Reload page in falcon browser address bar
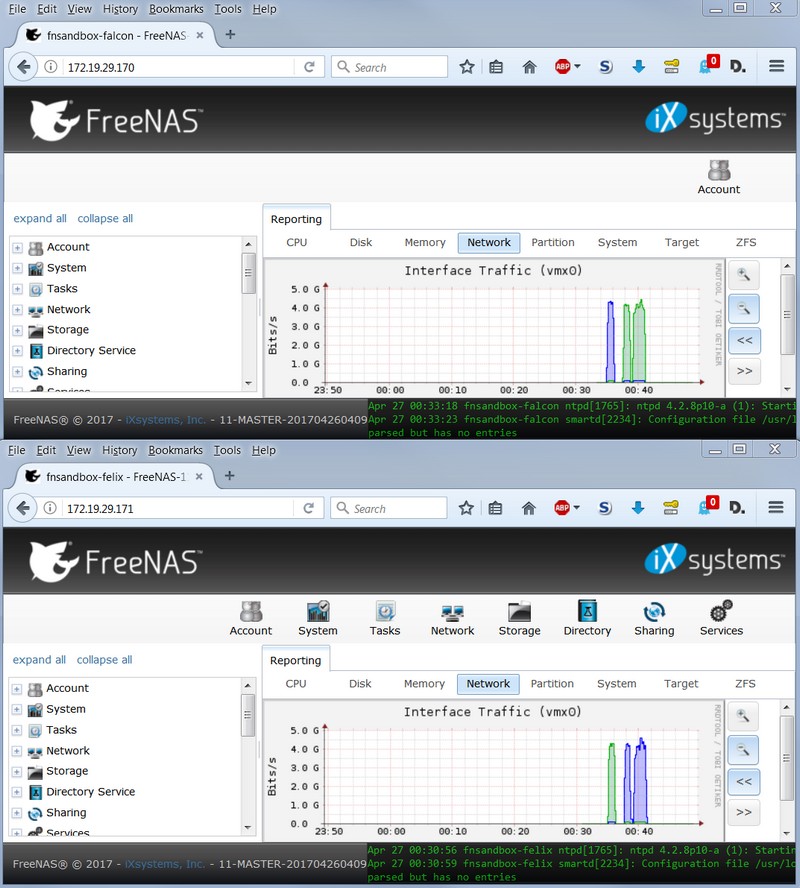The width and height of the screenshot is (800, 888). (x=309, y=67)
